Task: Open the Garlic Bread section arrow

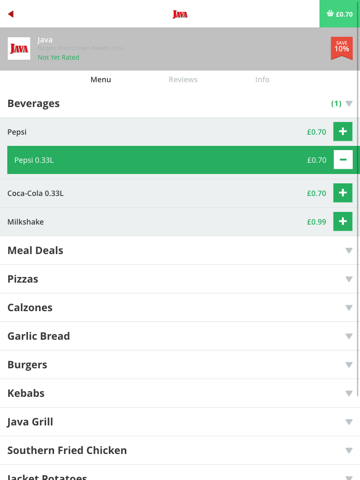Action: pos(349,336)
